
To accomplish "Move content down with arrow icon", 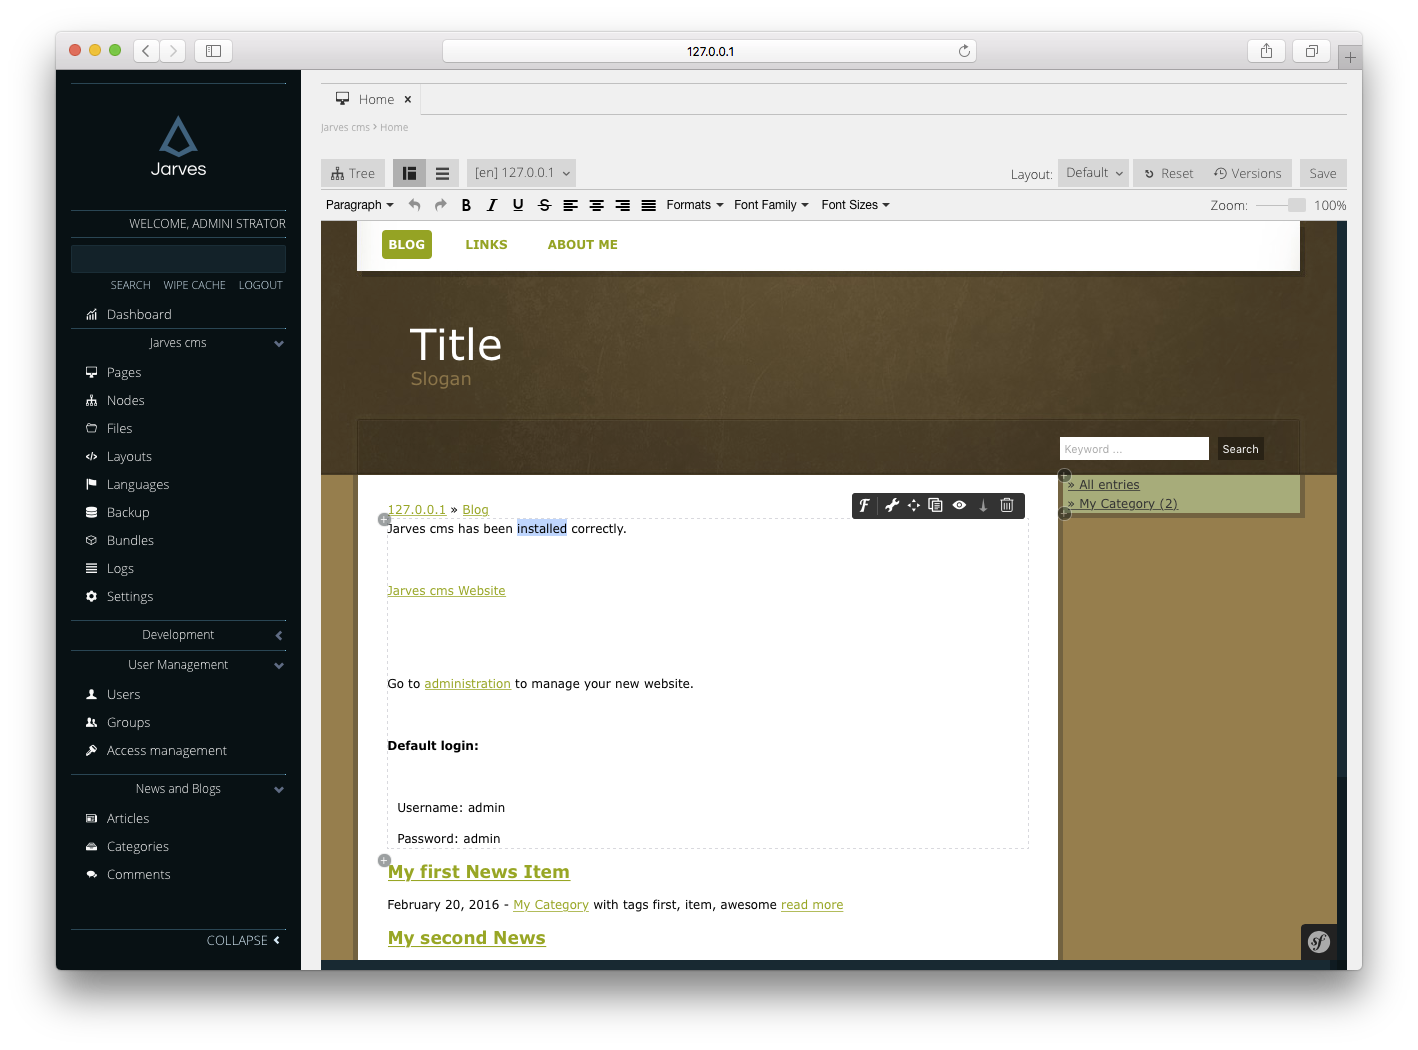I will [983, 505].
